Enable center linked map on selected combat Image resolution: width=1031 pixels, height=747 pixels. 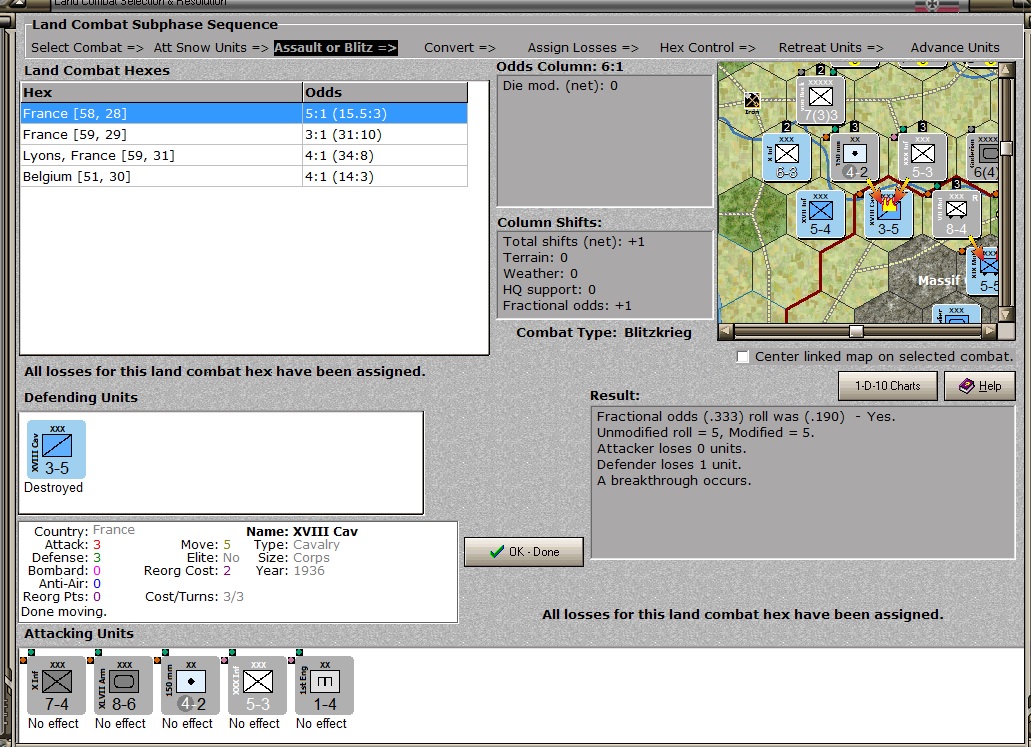743,357
